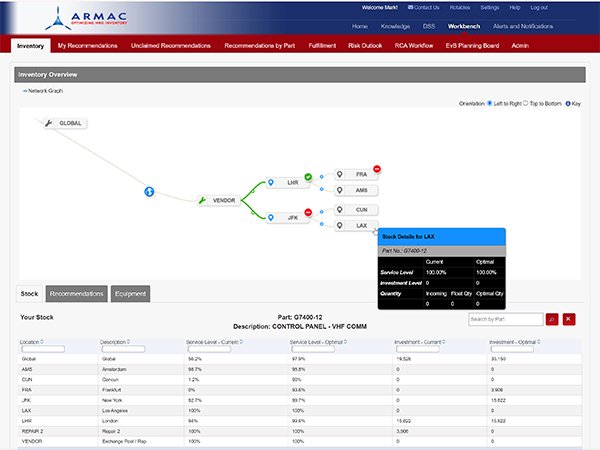This screenshot has height=450, width=600.
Task: Click the red alert badge on JFK node
Action: click(x=308, y=212)
